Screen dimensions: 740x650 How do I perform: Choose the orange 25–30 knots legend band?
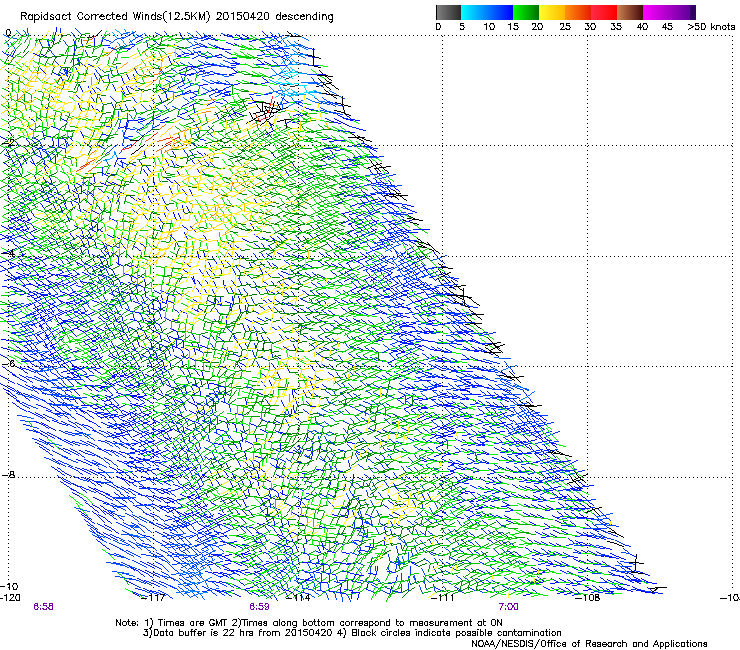578,12
